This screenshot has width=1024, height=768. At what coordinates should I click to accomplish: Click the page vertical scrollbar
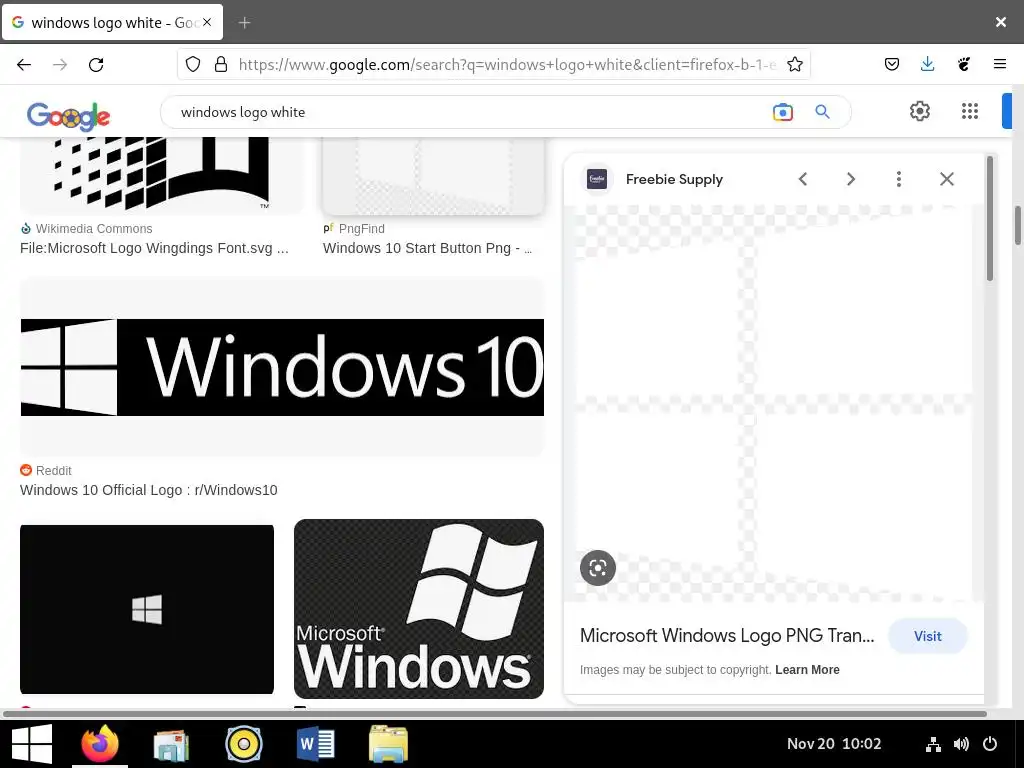point(1017,225)
